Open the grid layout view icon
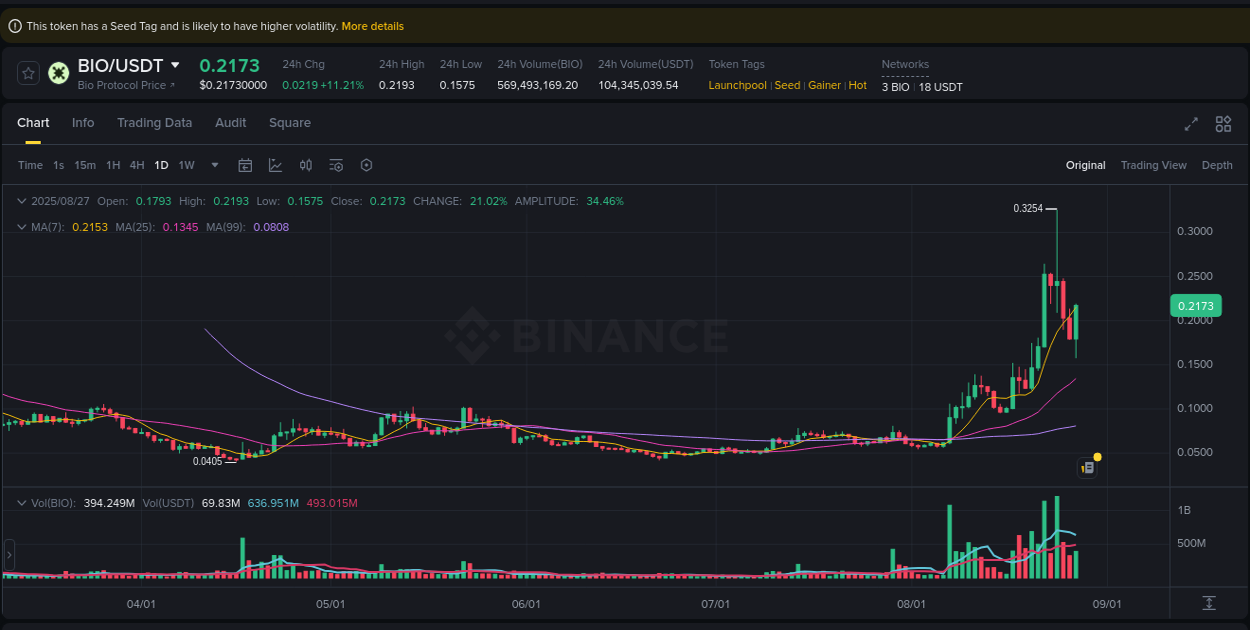Viewport: 1250px width, 630px height. (x=1223, y=124)
